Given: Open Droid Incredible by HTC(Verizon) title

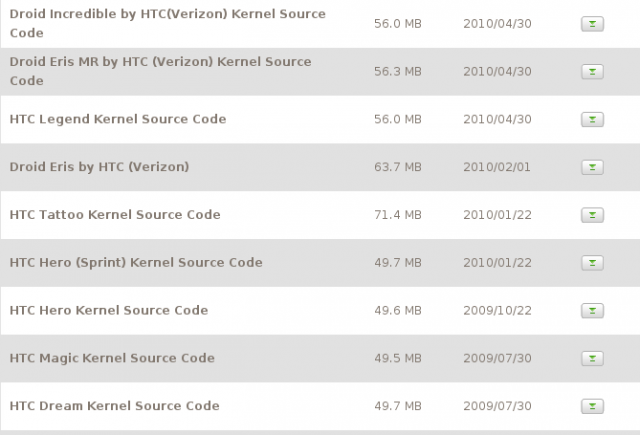Looking at the screenshot, I should pos(167,23).
